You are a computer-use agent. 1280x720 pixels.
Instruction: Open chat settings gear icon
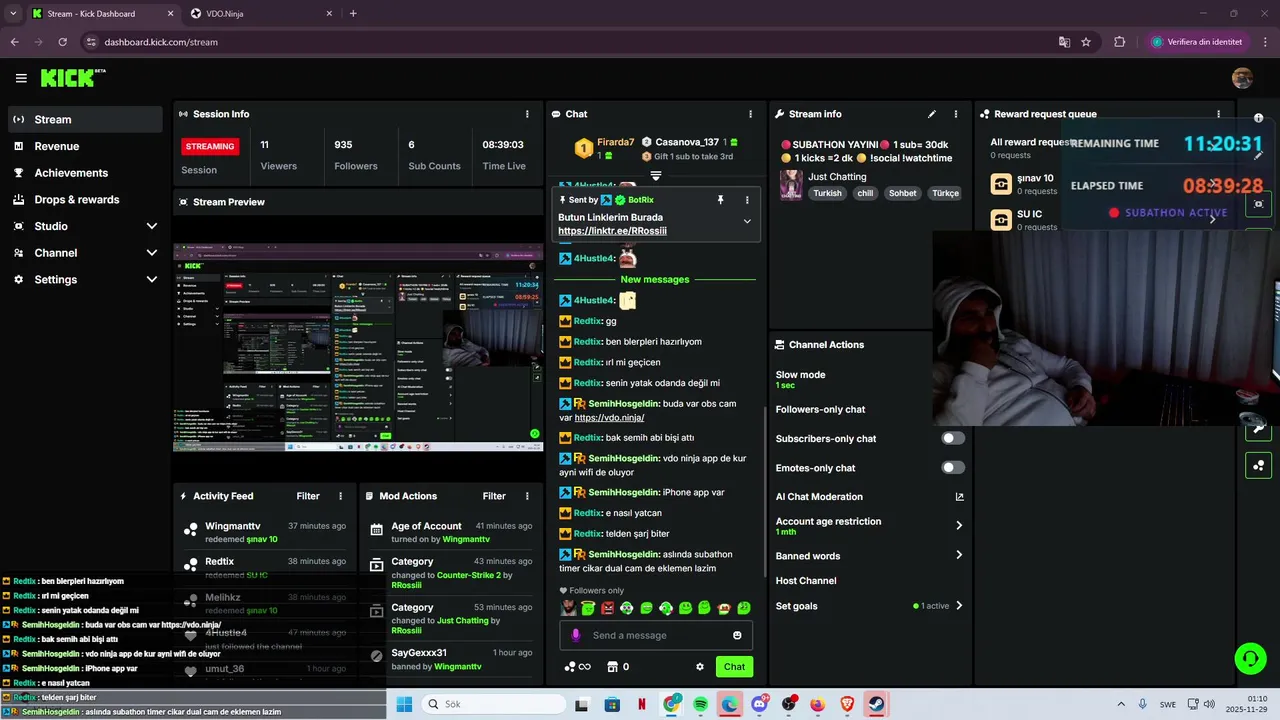700,667
